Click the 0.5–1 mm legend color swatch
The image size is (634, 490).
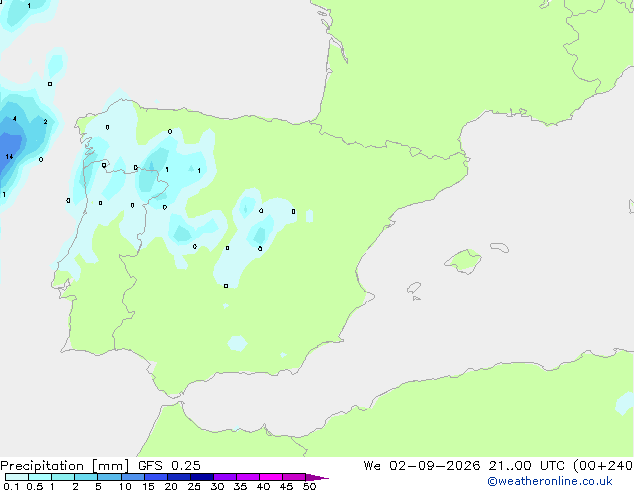pos(40,477)
